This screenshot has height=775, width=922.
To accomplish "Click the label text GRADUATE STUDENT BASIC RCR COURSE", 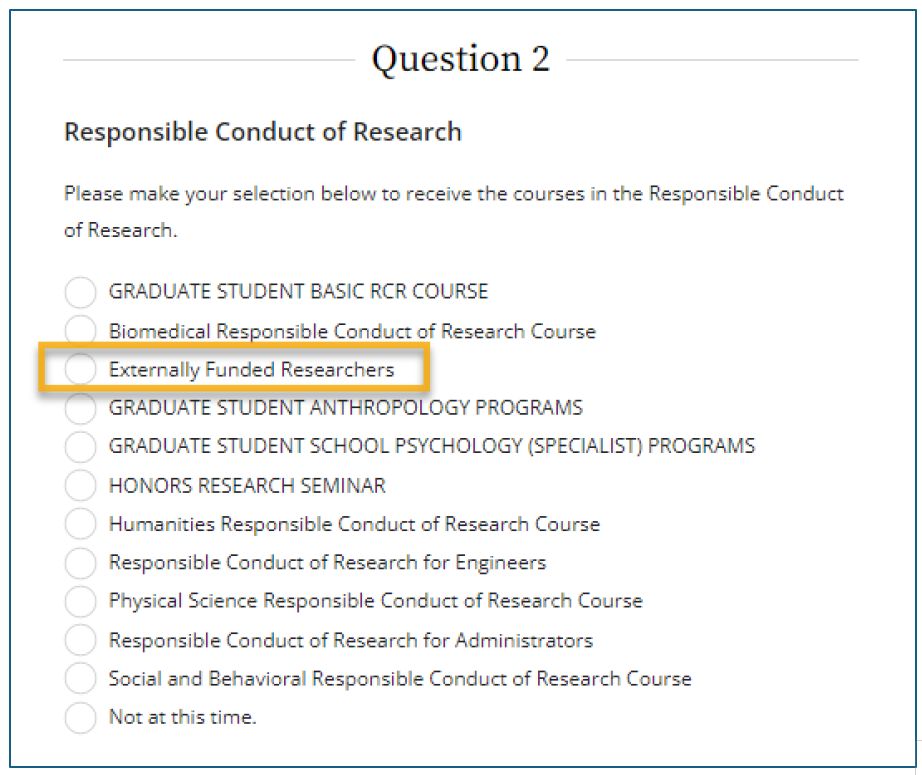I will click(x=297, y=292).
